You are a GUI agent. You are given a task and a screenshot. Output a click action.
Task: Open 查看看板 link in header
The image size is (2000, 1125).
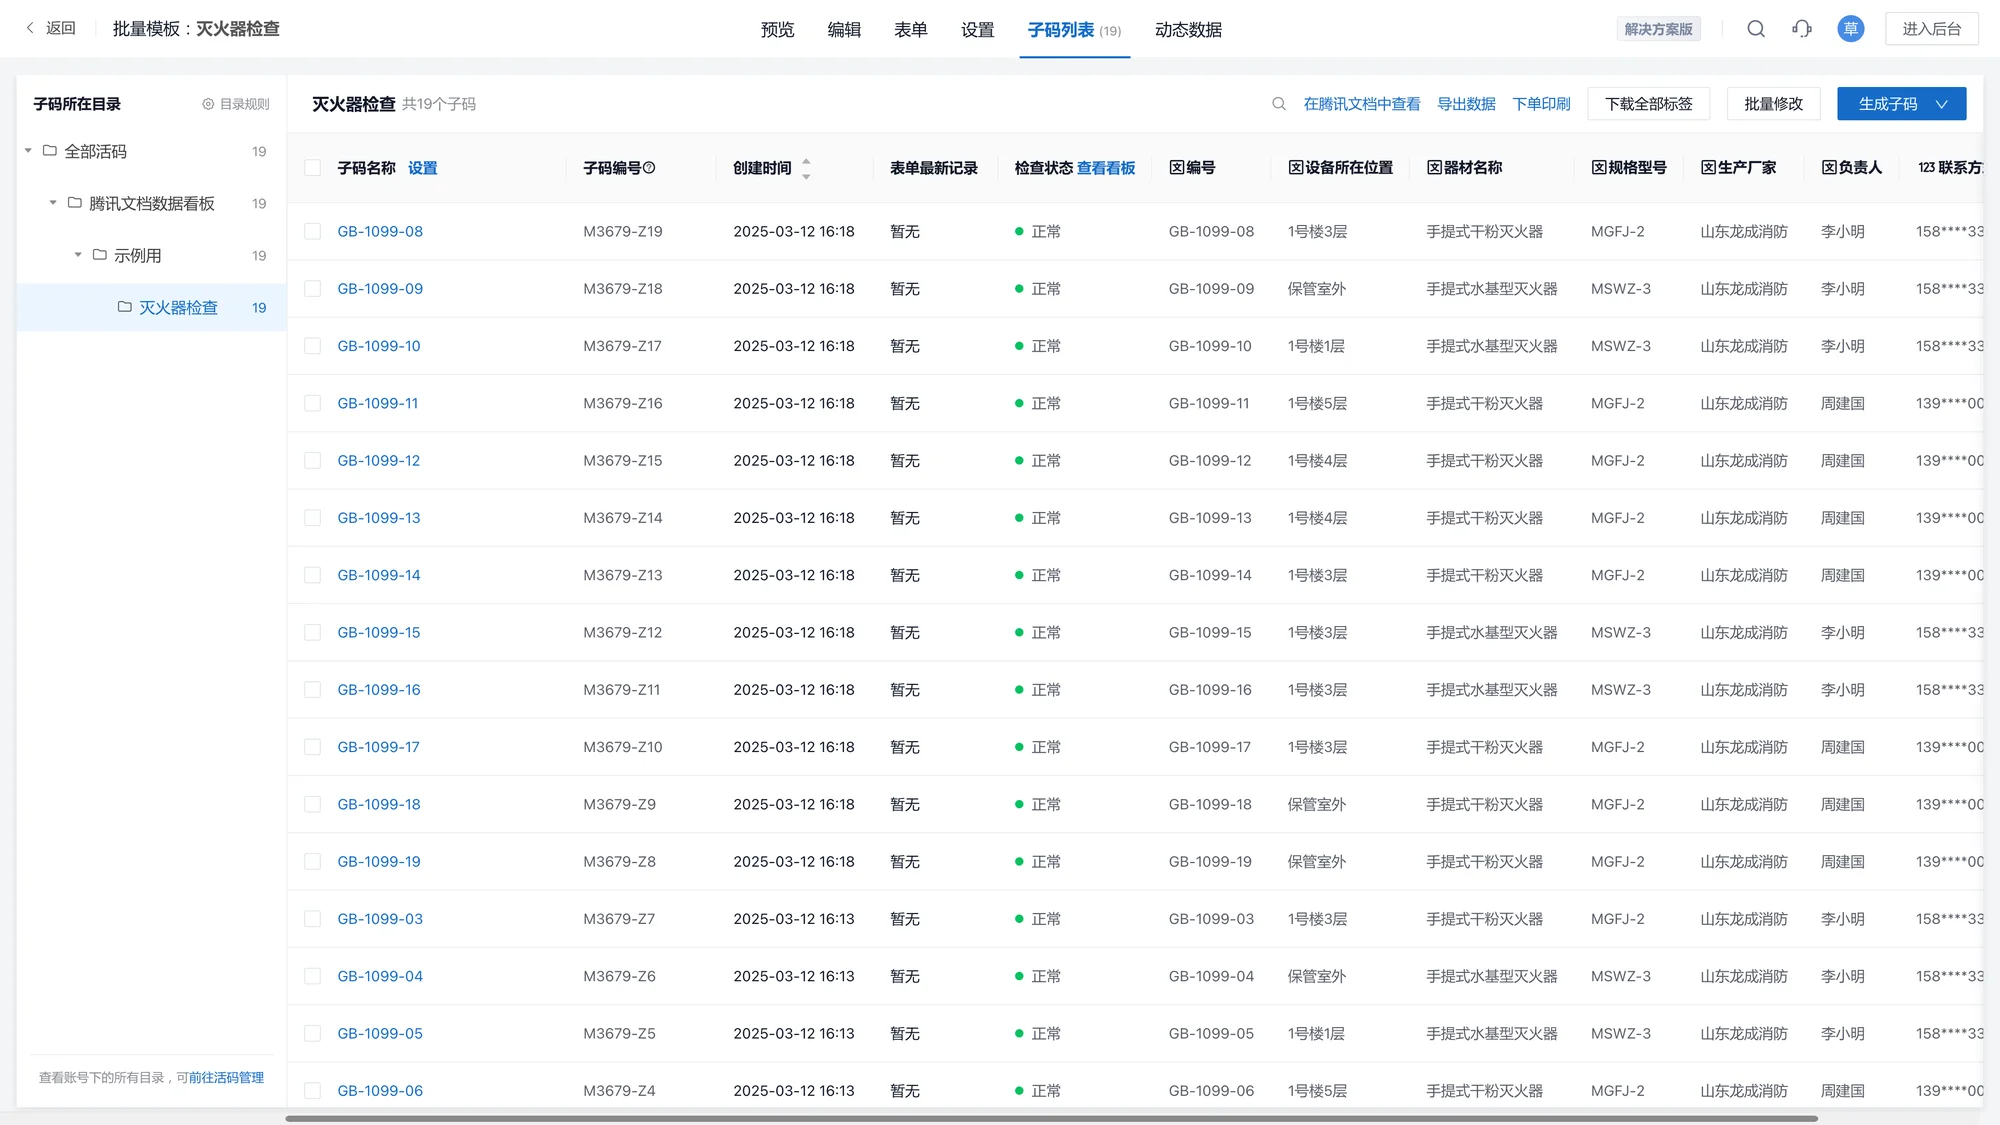pyautogui.click(x=1105, y=168)
